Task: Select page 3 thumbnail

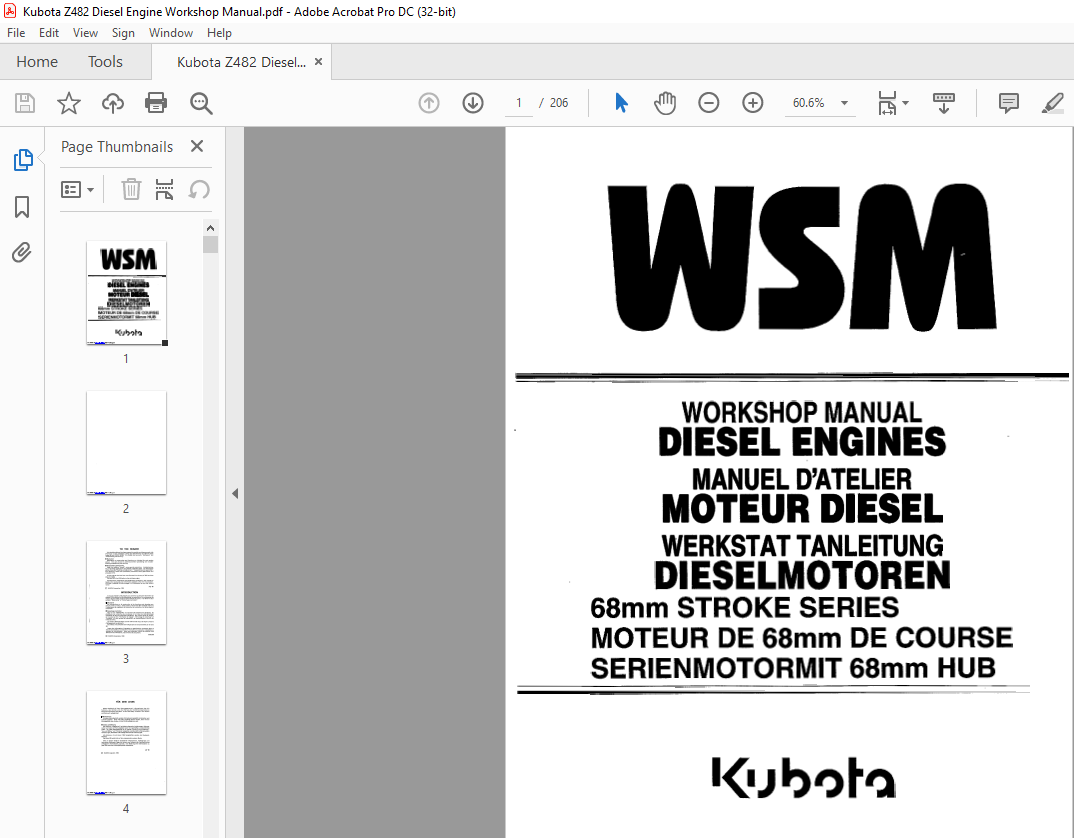Action: click(x=126, y=593)
